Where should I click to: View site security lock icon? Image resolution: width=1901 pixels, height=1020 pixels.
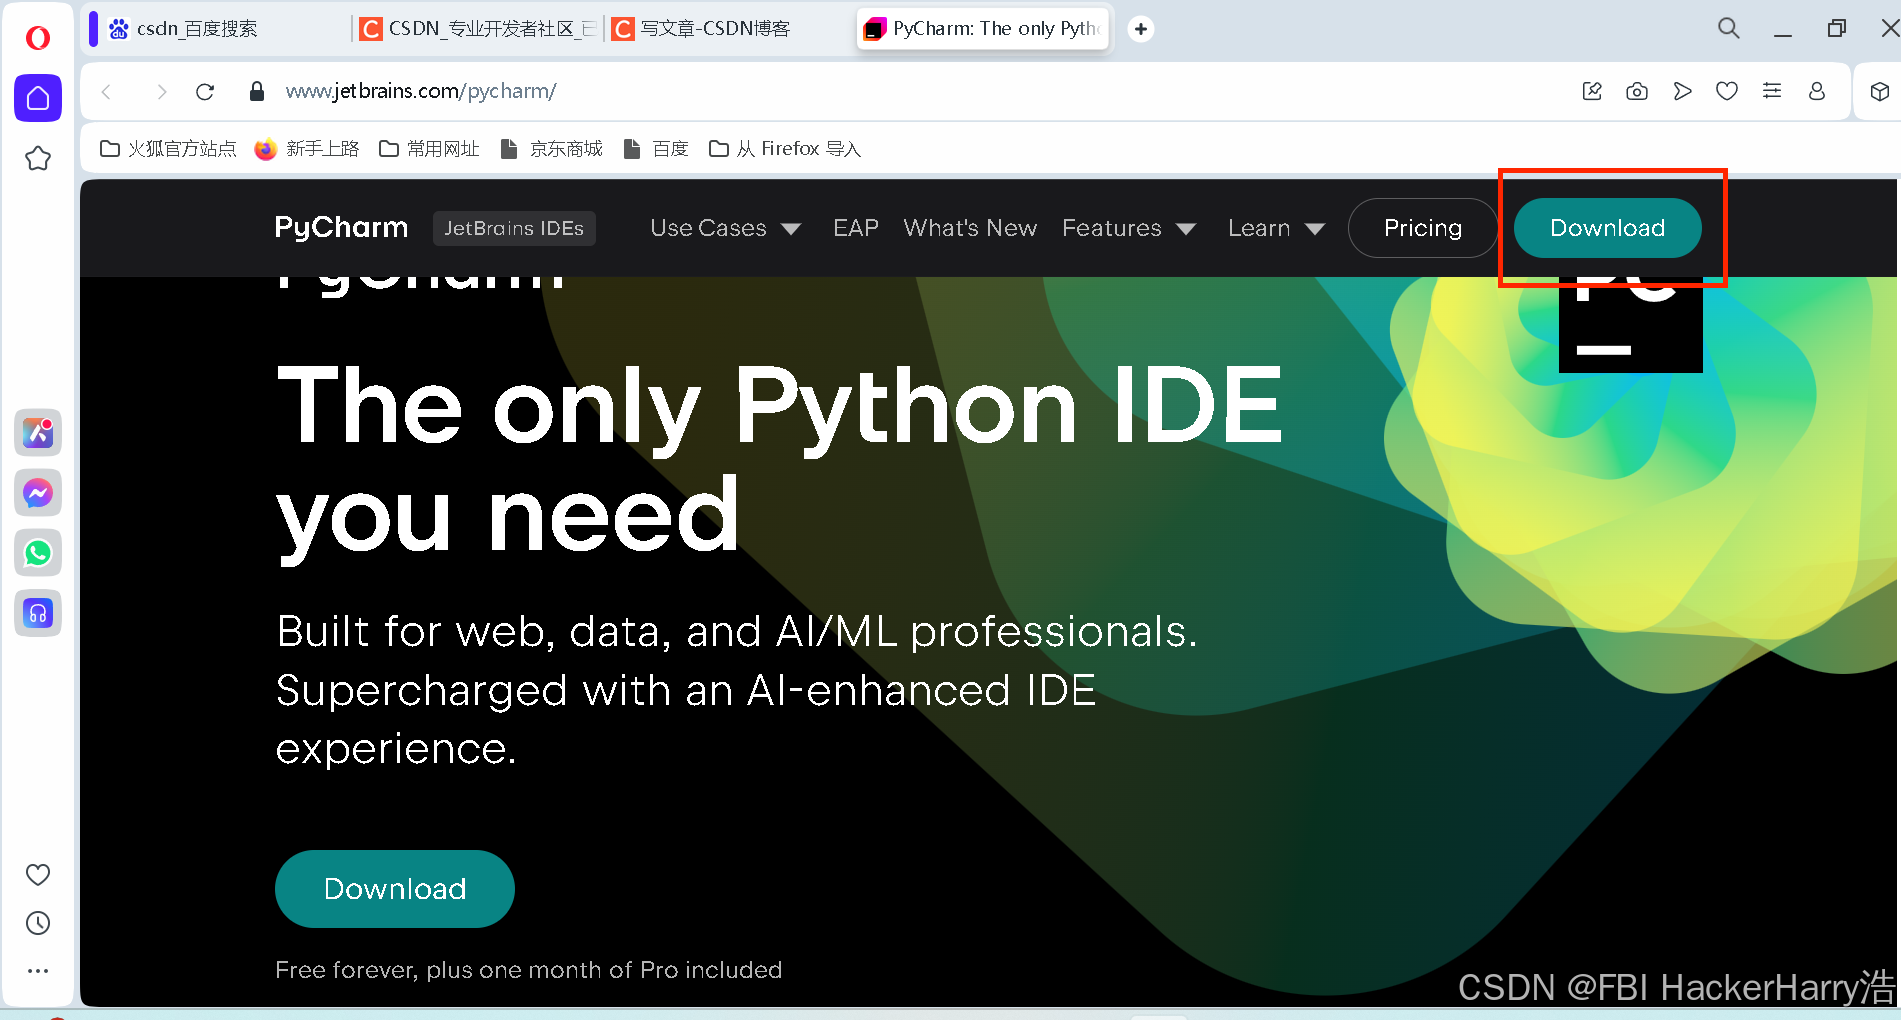pyautogui.click(x=257, y=91)
